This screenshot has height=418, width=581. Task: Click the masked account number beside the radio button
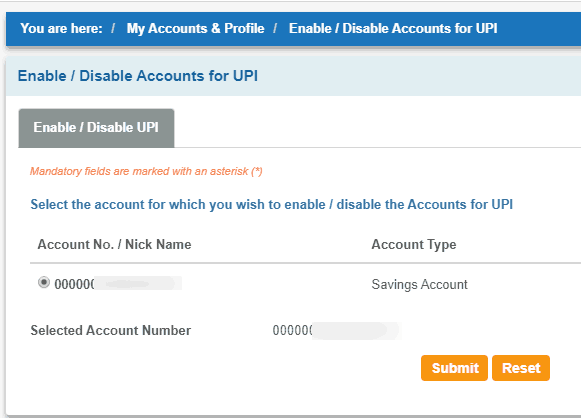[x=118, y=284]
